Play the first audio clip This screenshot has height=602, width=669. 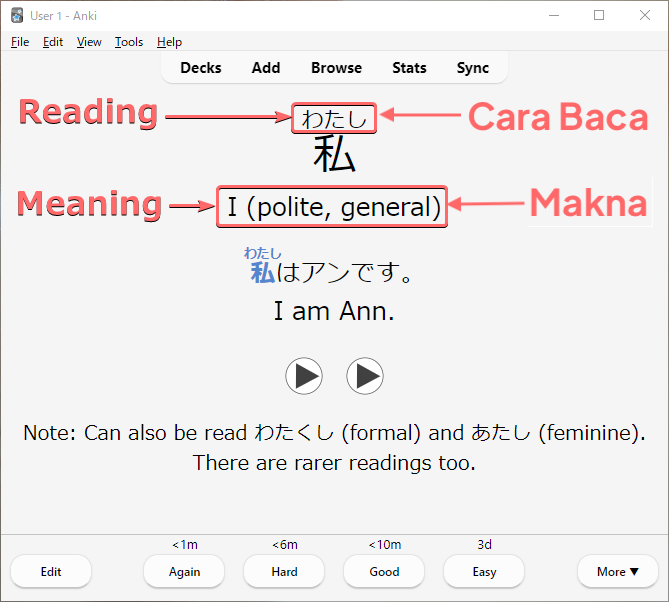[304, 376]
